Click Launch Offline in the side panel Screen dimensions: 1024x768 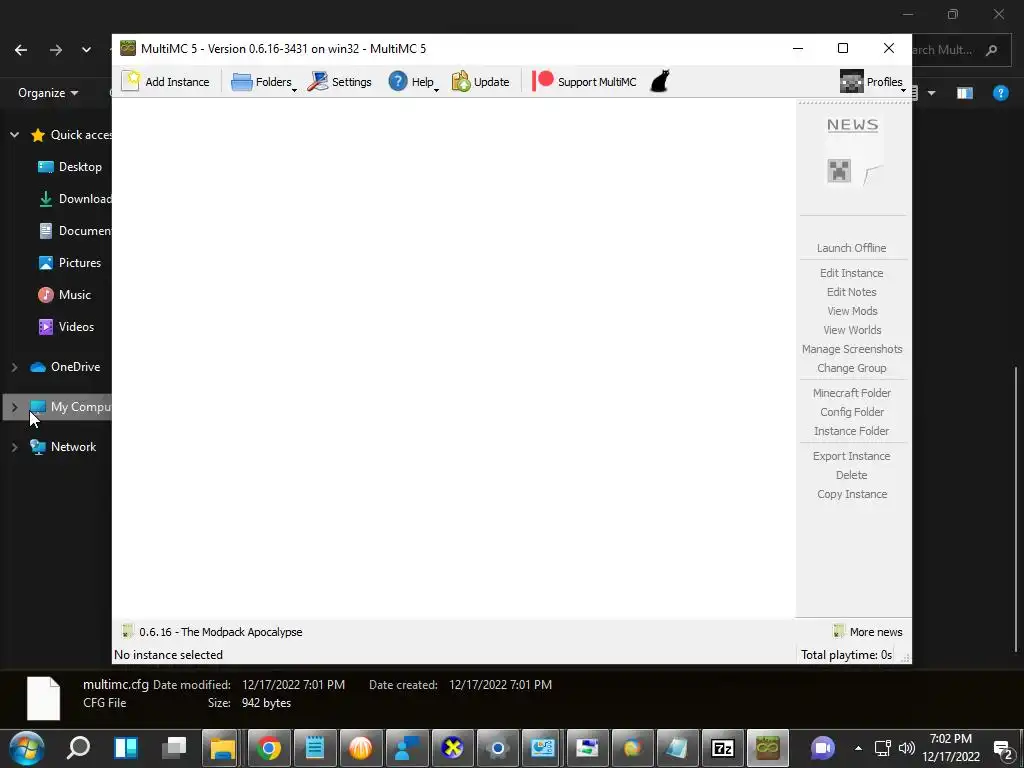click(851, 248)
